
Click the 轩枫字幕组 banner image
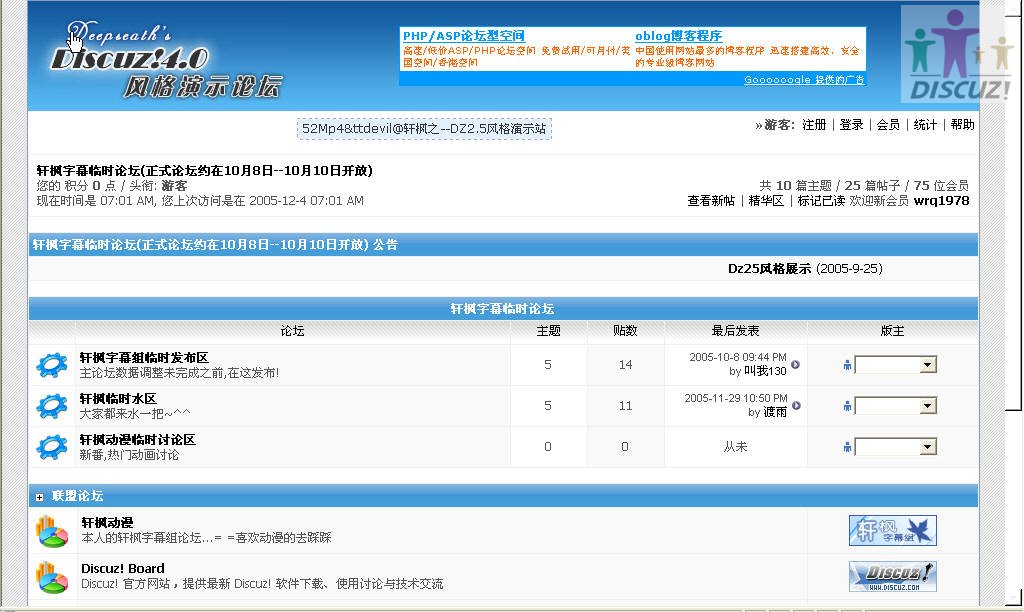(893, 530)
